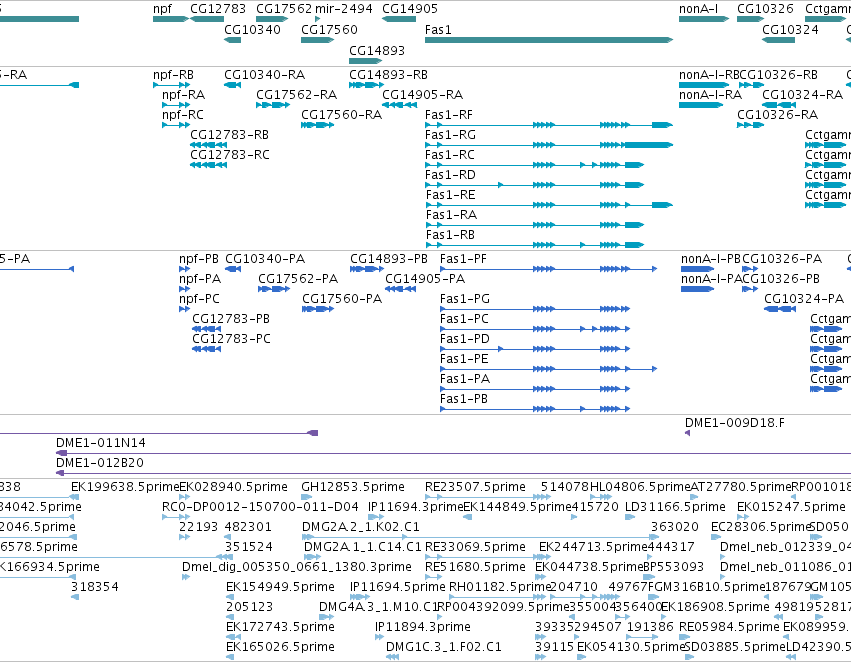Click the CG10326-PB protein label
Viewport: 851px width, 662px height.
(780, 279)
